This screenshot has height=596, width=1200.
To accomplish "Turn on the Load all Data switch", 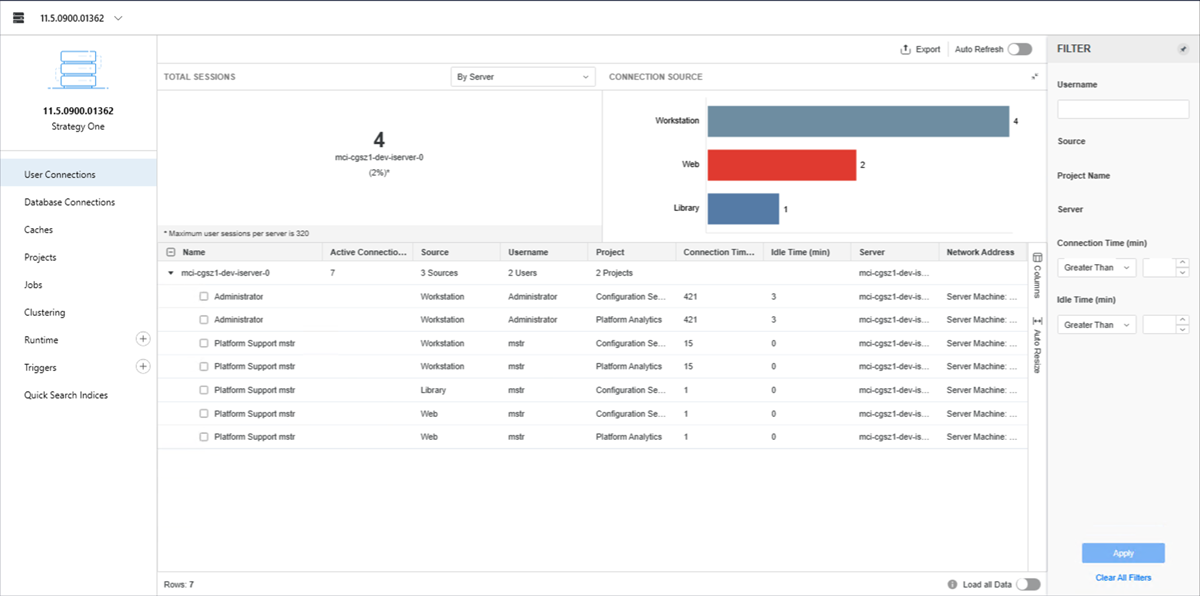I will 1027,584.
